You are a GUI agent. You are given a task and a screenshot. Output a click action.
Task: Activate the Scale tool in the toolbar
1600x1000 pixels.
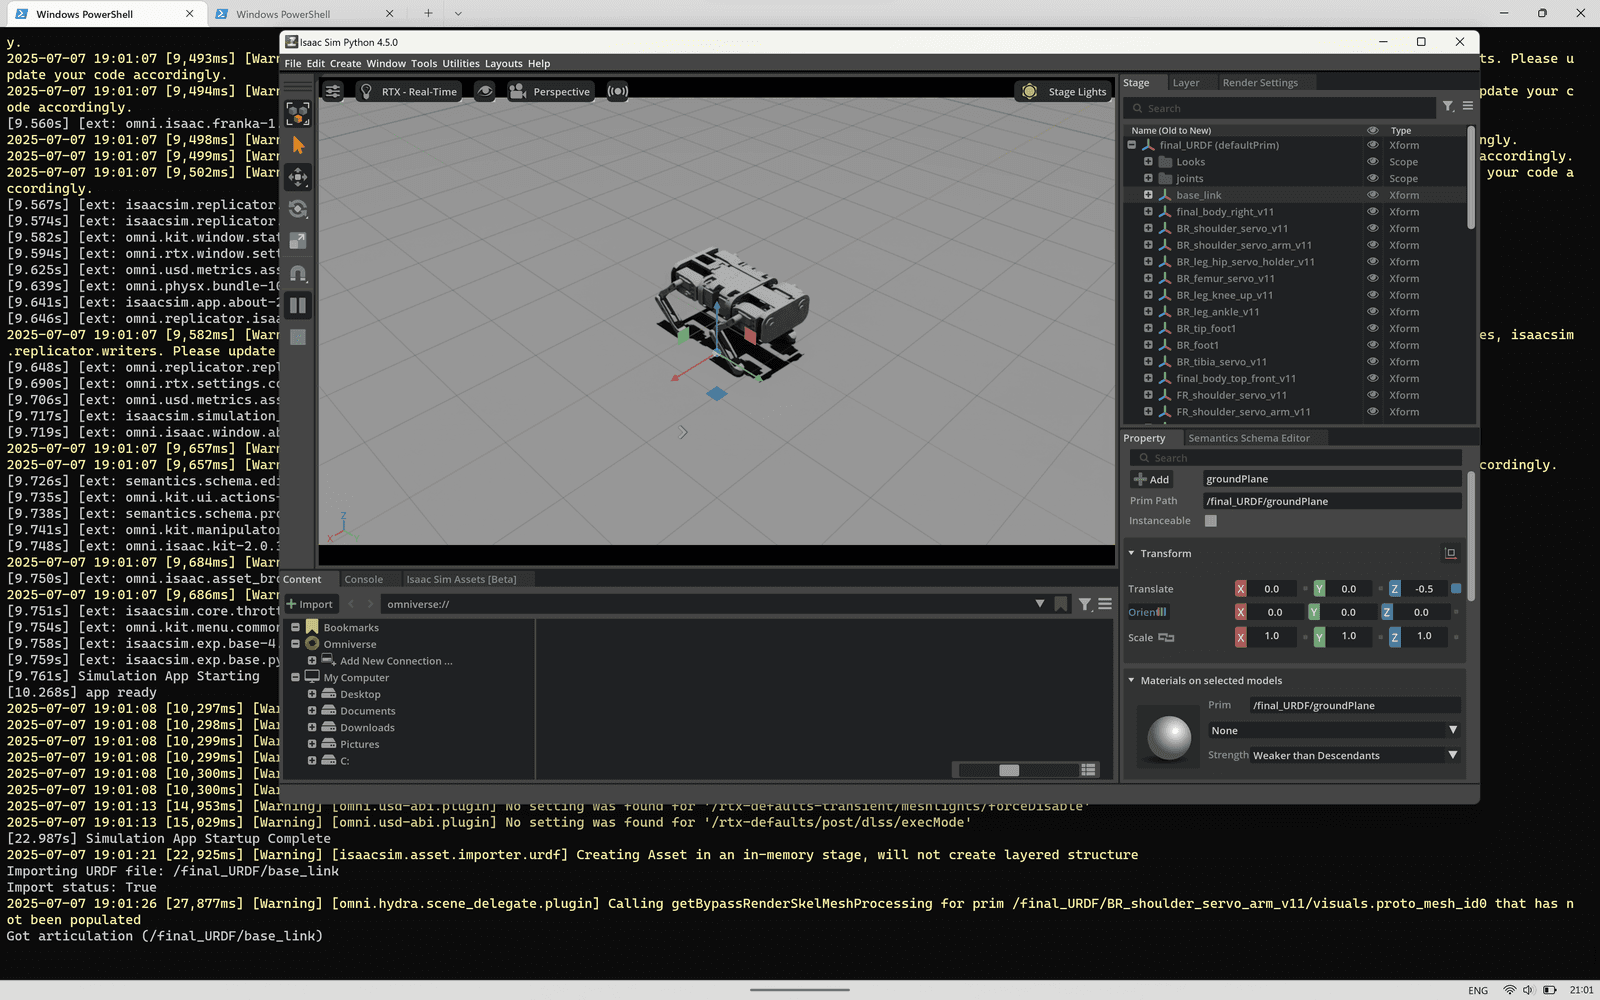(x=298, y=241)
